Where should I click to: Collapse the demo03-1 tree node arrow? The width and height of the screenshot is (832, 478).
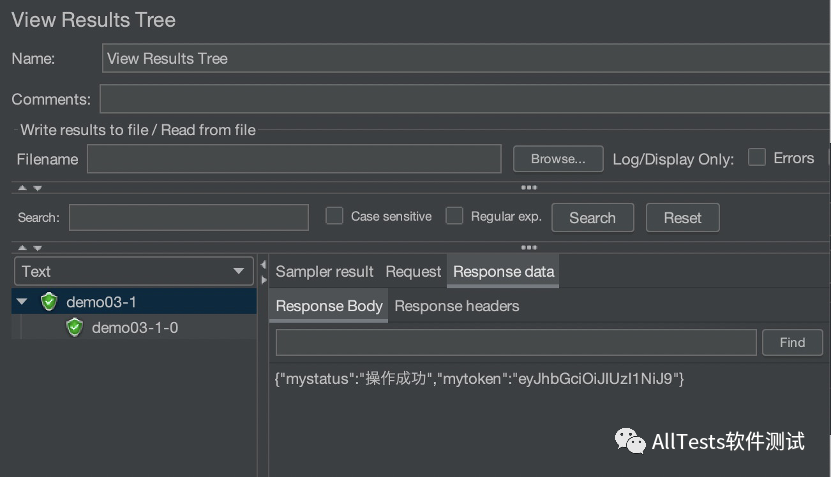pos(22,301)
